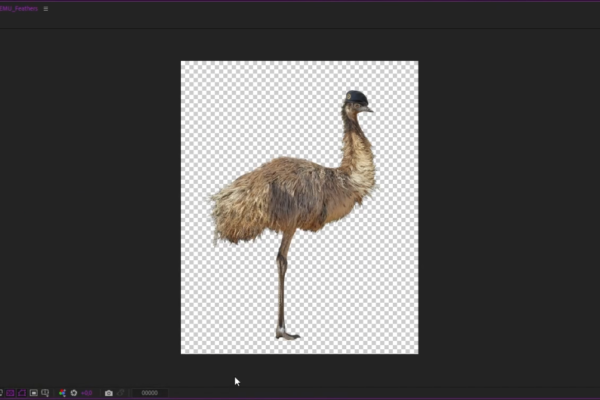This screenshot has height=400, width=600.
Task: Take a snapshot with the camera icon
Action: click(x=109, y=393)
